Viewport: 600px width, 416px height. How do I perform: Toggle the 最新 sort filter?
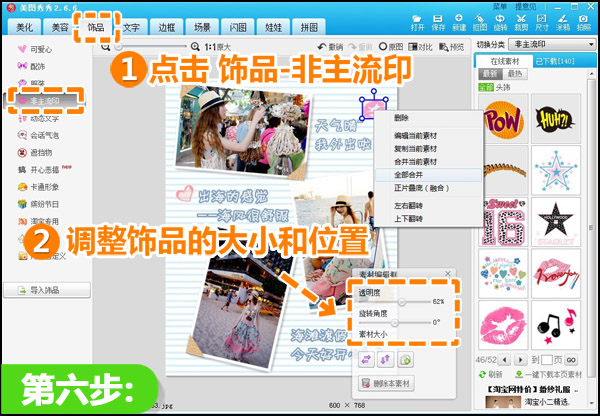tap(490, 73)
